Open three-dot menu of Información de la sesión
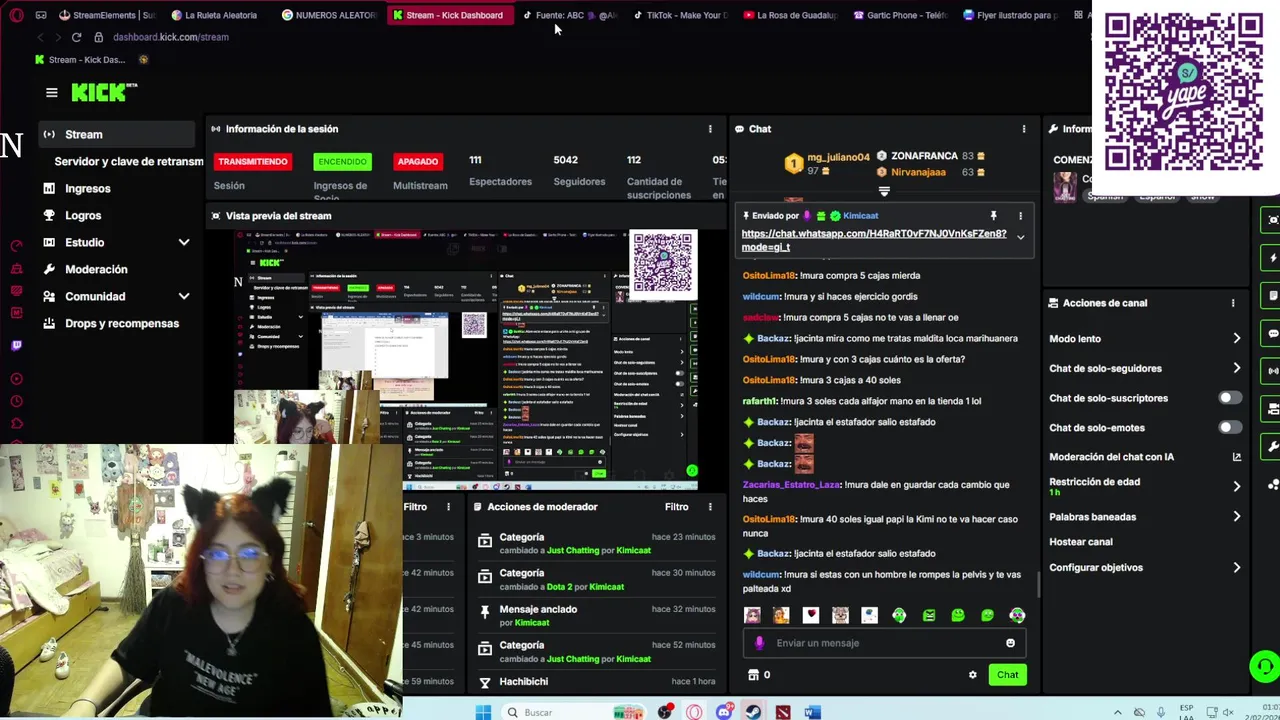The image size is (1280, 720). click(x=710, y=129)
